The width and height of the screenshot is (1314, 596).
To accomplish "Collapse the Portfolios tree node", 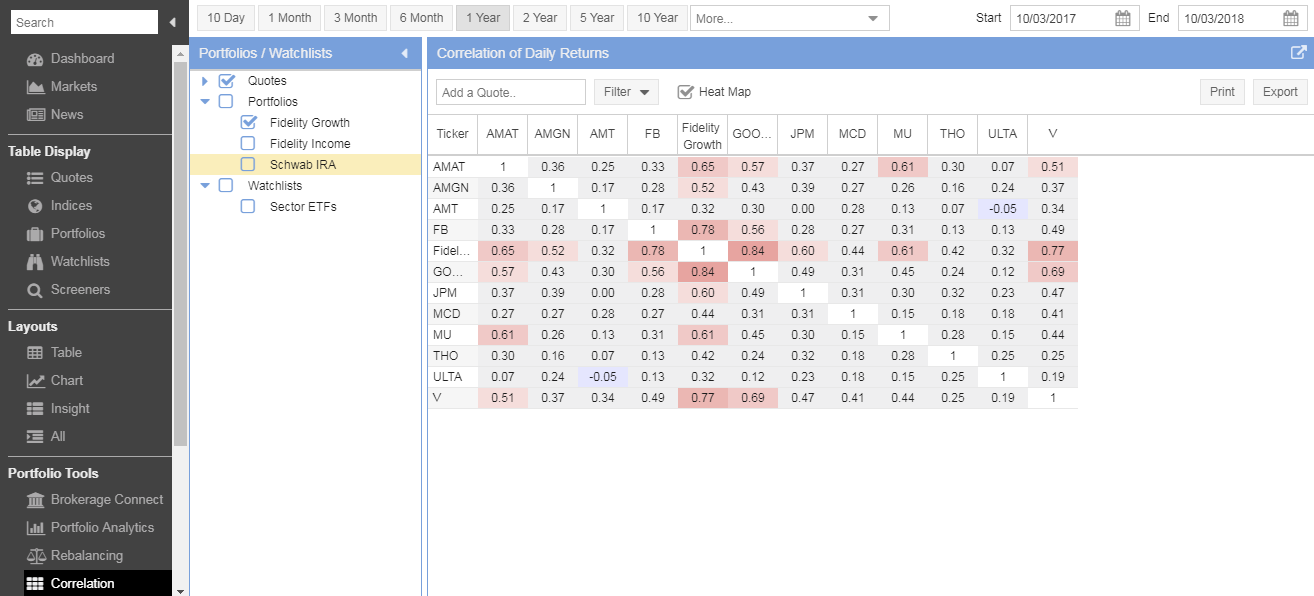I will [205, 102].
